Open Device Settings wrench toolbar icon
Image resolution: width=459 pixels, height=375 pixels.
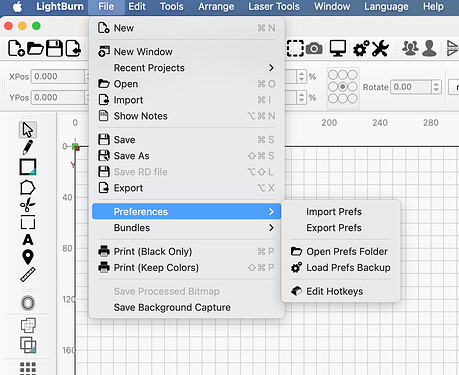[x=380, y=49]
